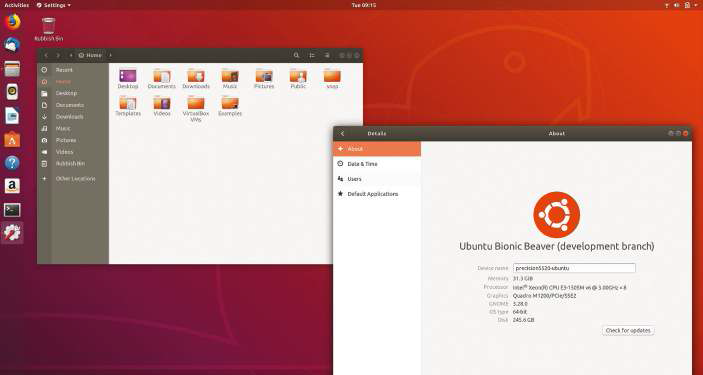This screenshot has height=375, width=703.
Task: Click the Home path bar button
Action: pyautogui.click(x=90, y=55)
